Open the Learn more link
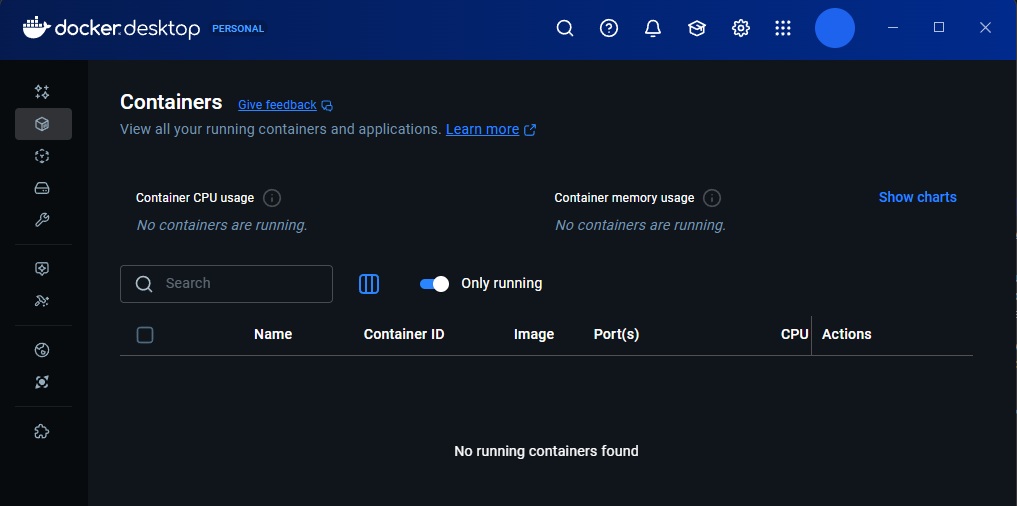Viewport: 1017px width, 506px height. 482,129
